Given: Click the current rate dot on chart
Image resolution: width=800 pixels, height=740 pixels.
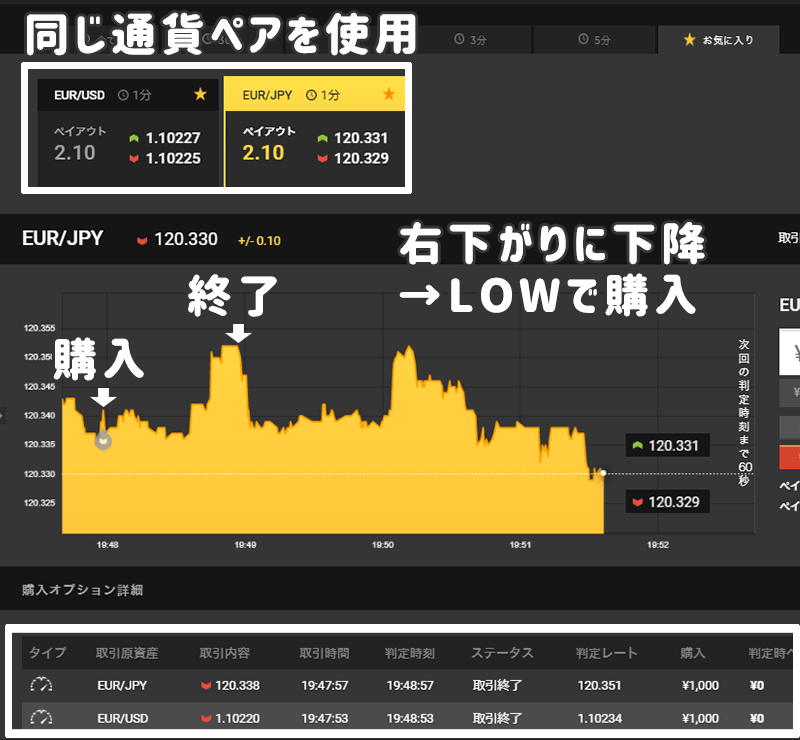Looking at the screenshot, I should point(604,473).
